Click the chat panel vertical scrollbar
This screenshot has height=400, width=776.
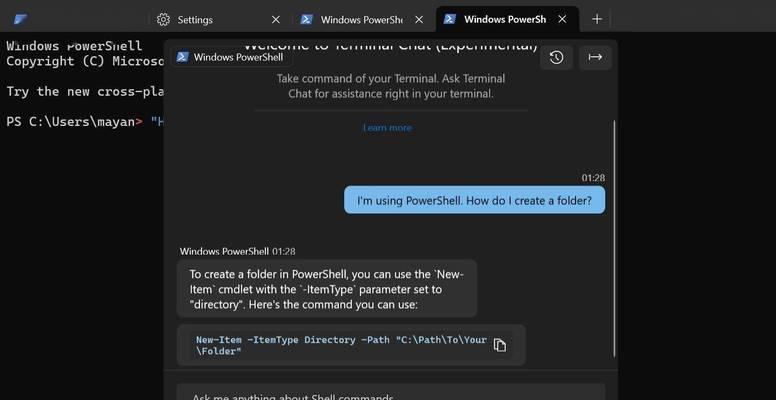[x=614, y=238]
